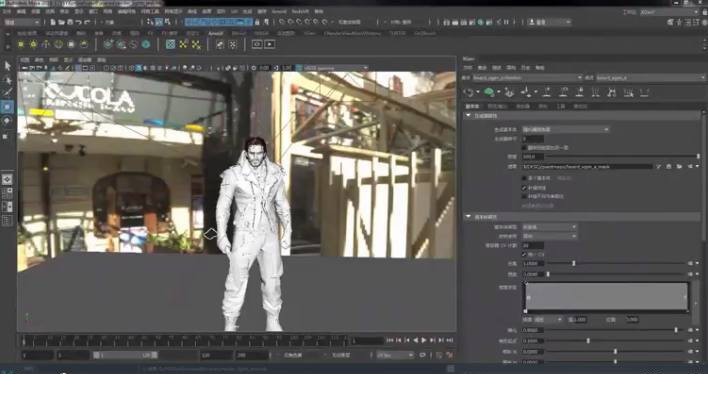Play the animation backward
Image resolution: width=708 pixels, height=397 pixels.
tap(415, 340)
